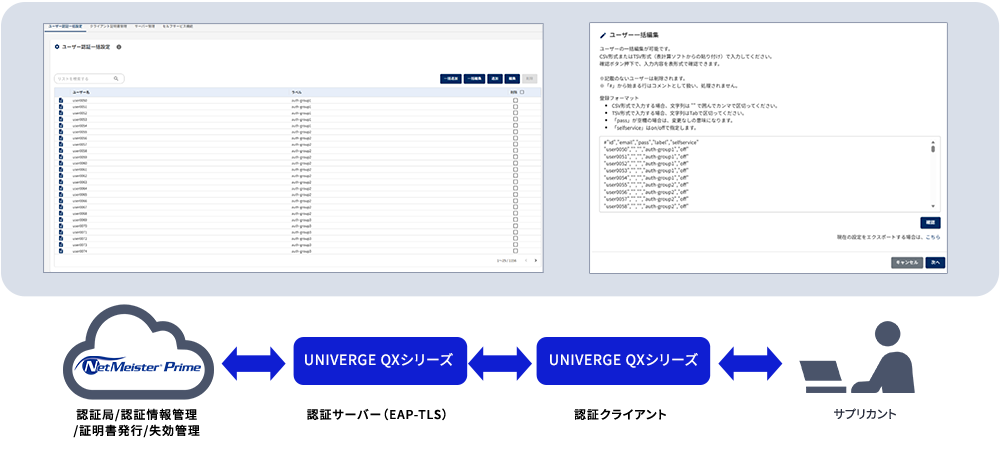The width and height of the screenshot is (1000, 450).
Task: Click the document icon for user0064
Action: pyautogui.click(x=61, y=188)
